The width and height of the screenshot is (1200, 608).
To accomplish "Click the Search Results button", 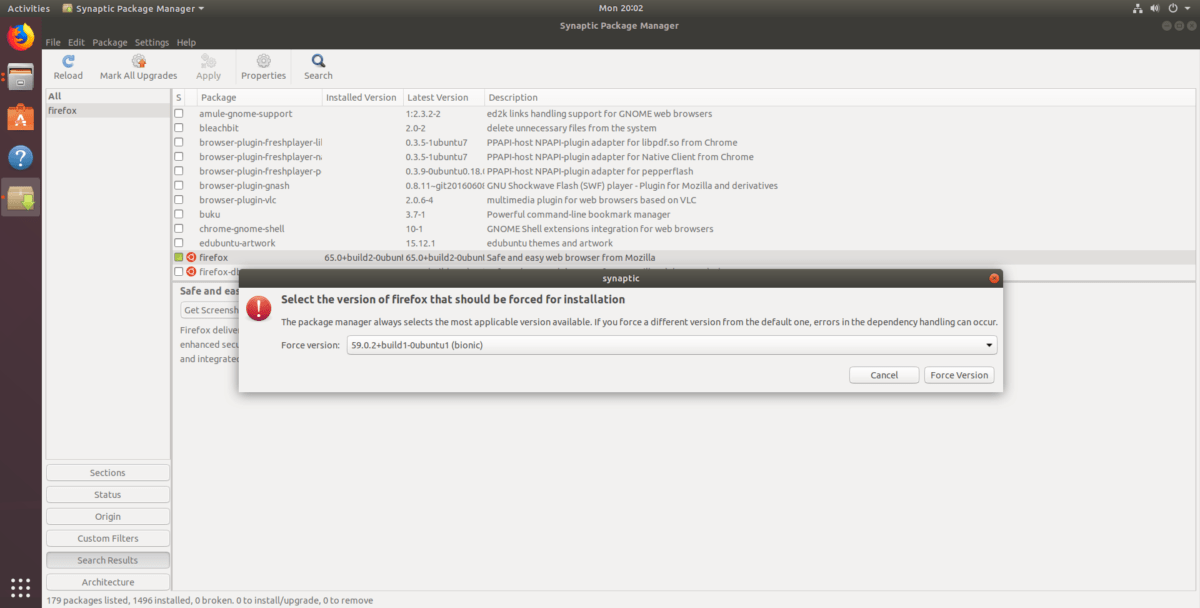I will (x=108, y=560).
